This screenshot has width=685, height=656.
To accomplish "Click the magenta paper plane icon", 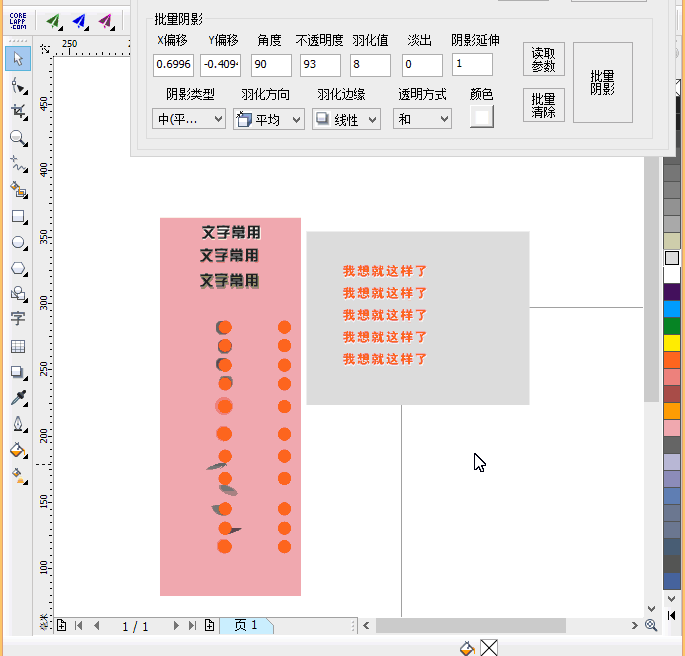I will coord(106,21).
